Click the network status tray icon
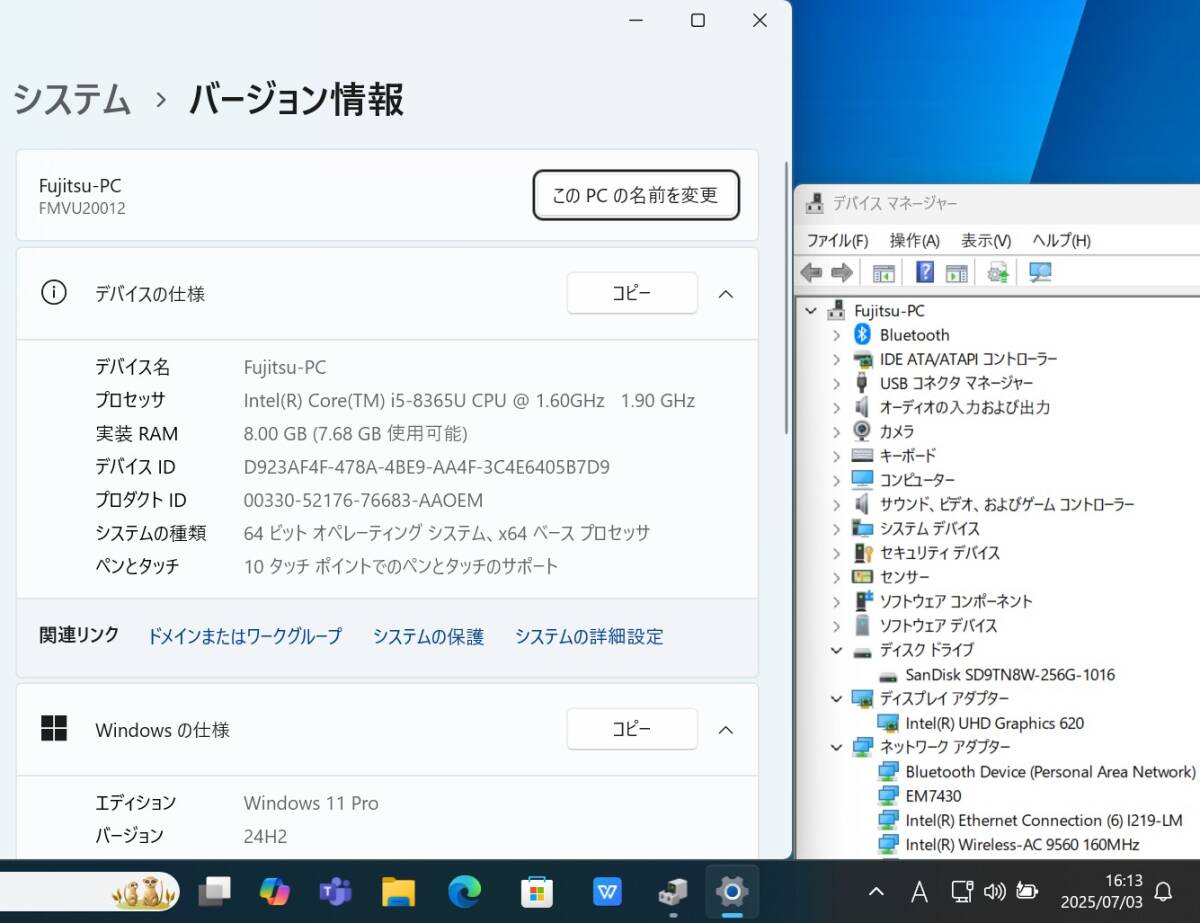 click(961, 890)
